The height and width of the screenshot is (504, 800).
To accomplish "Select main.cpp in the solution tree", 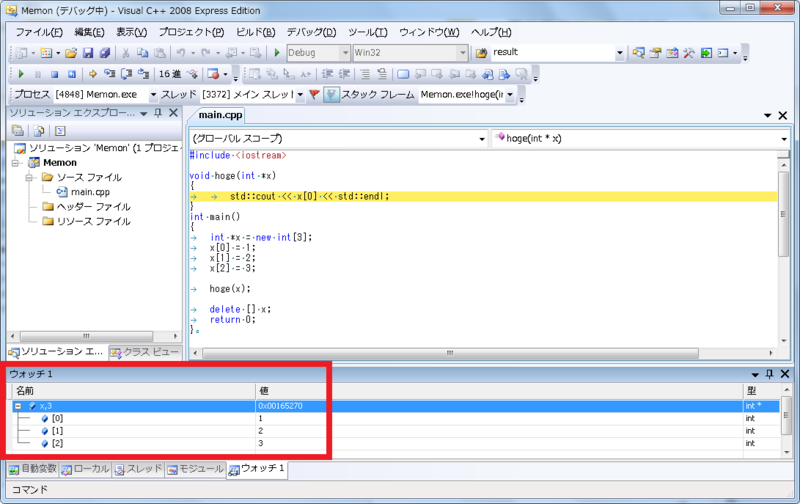I will (90, 192).
